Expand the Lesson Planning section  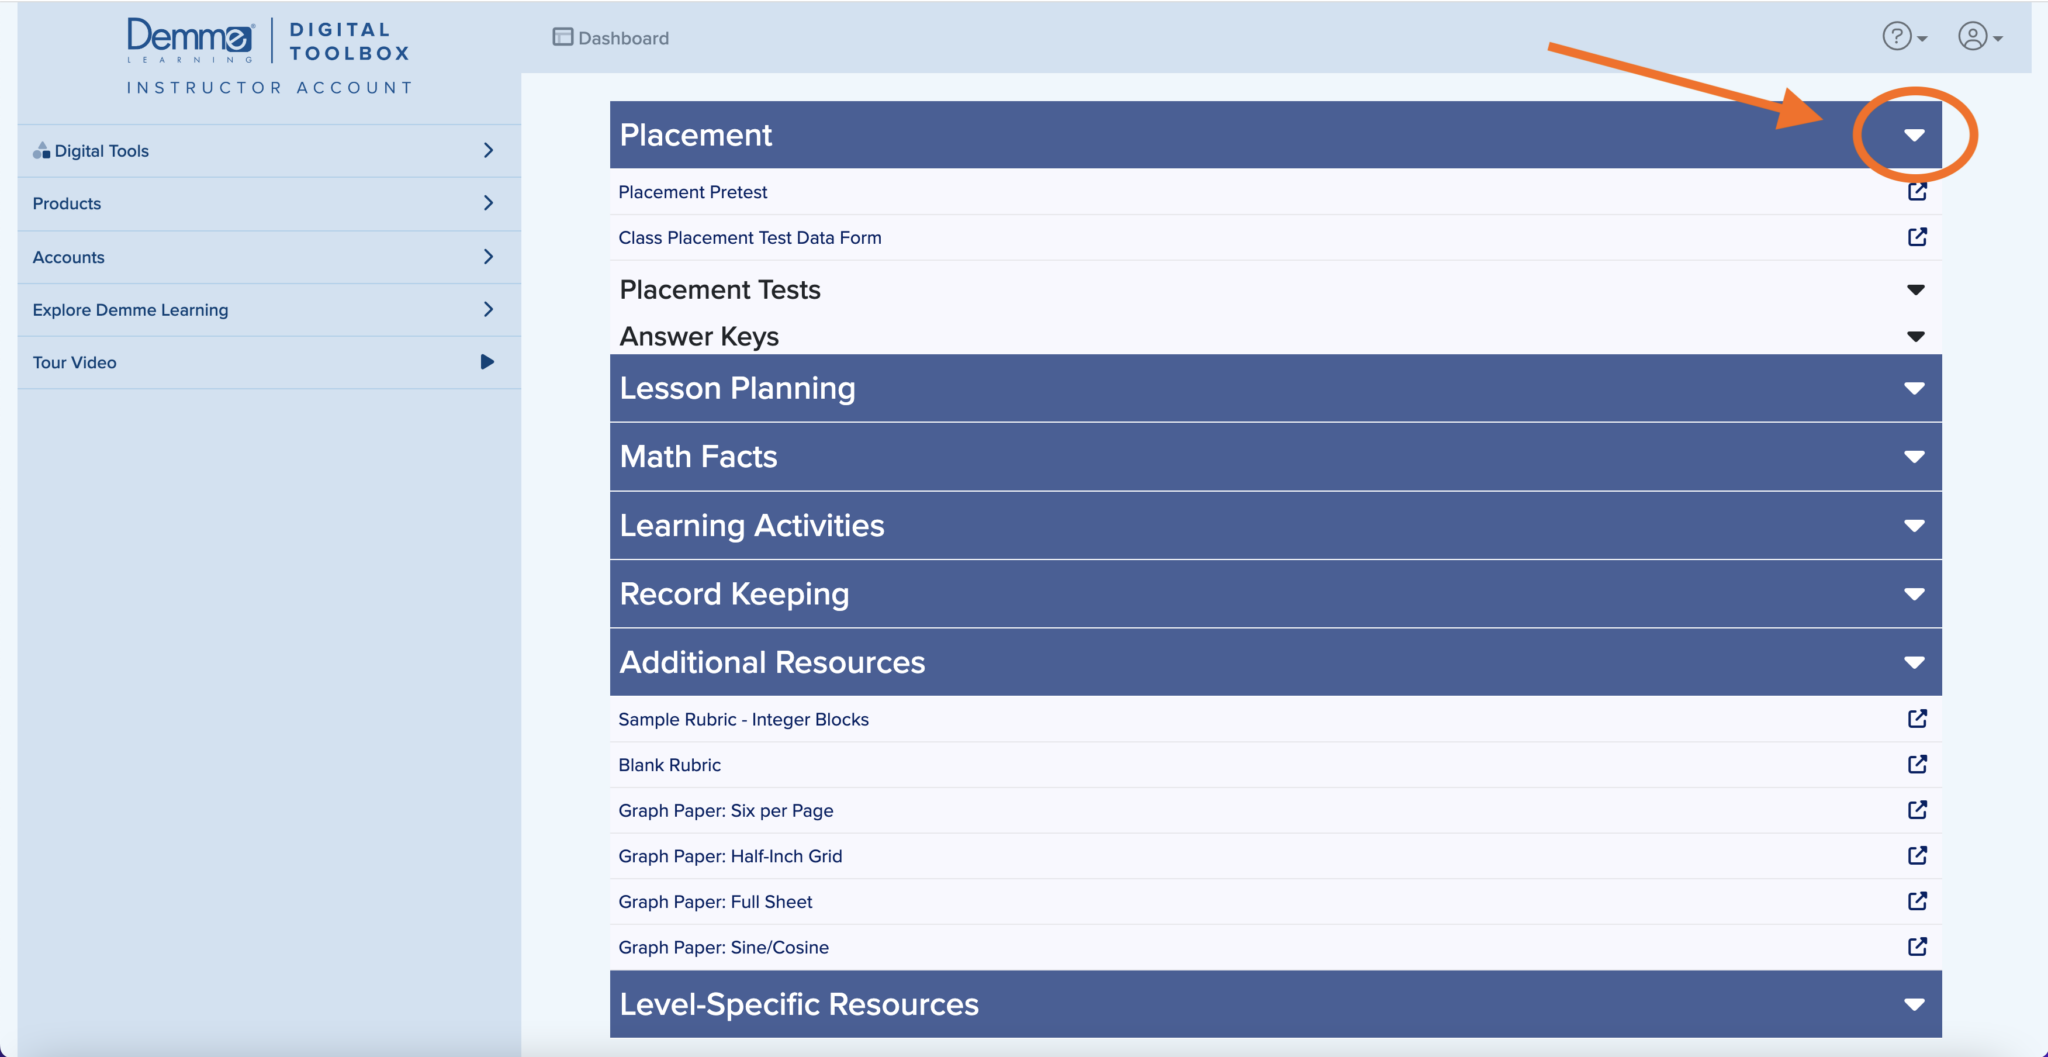(1913, 388)
